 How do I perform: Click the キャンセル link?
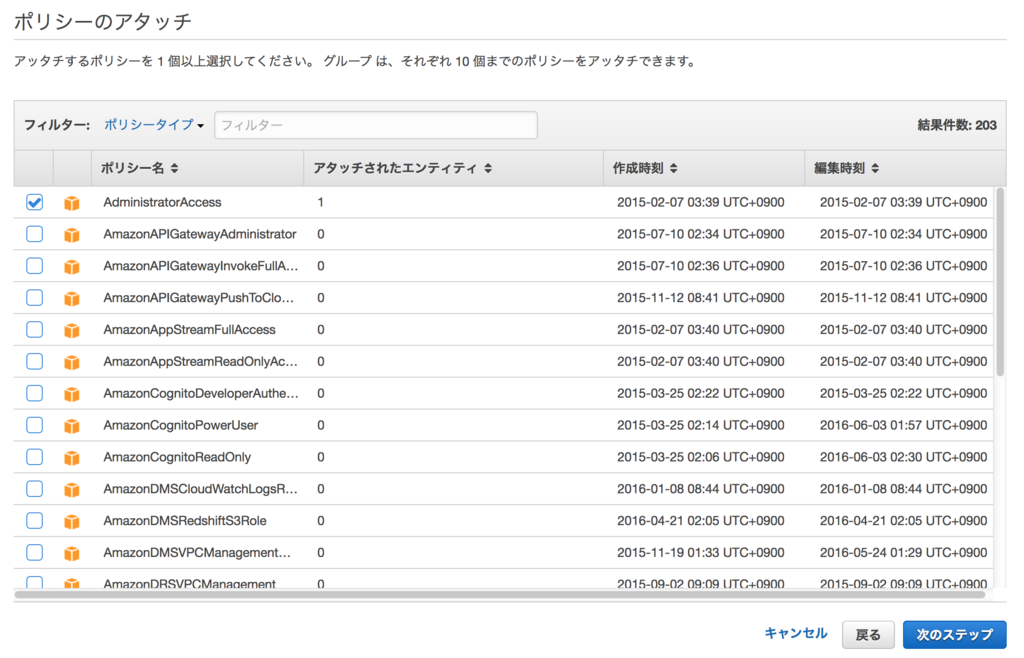point(795,633)
